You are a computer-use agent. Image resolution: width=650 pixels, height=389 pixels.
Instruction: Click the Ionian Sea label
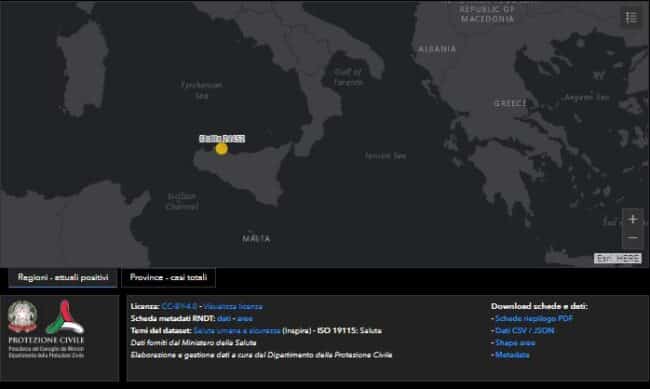pos(385,156)
